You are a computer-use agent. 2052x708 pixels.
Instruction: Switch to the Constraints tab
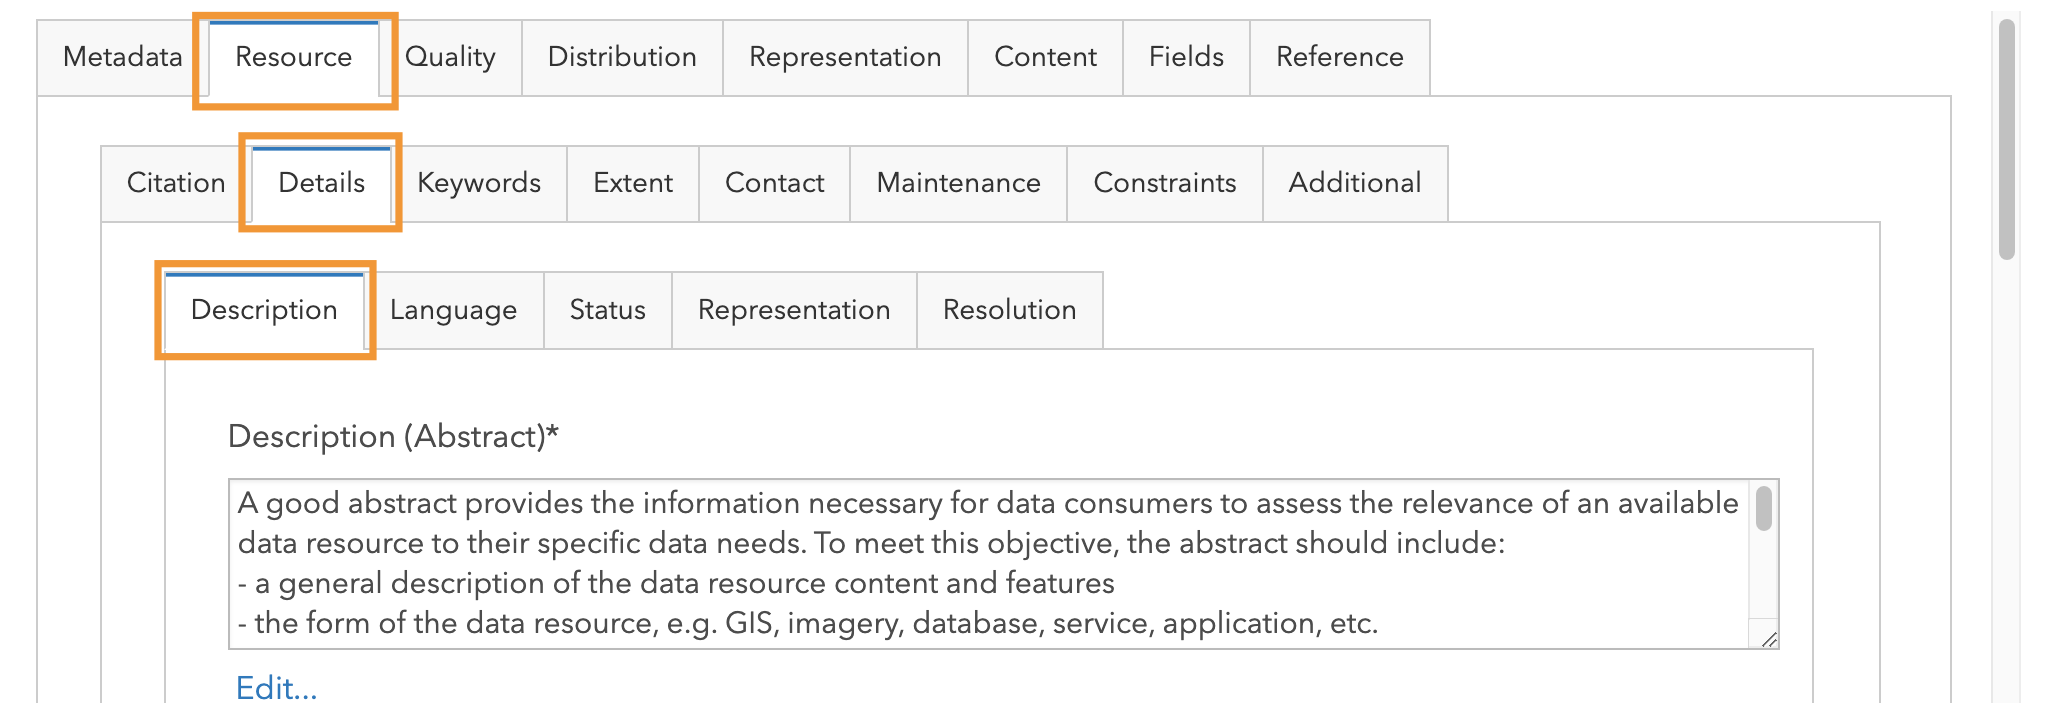[1165, 183]
